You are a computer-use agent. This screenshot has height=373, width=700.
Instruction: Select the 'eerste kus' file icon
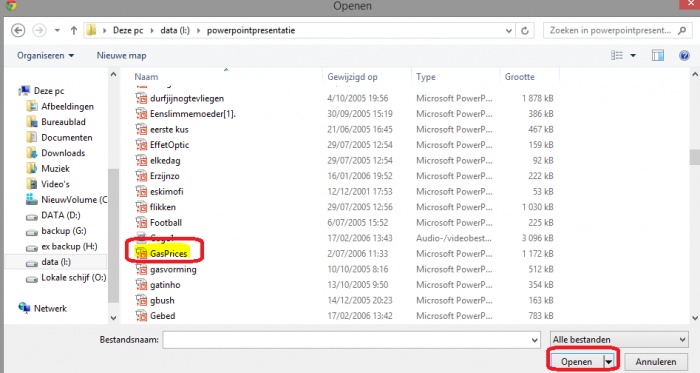(x=142, y=129)
